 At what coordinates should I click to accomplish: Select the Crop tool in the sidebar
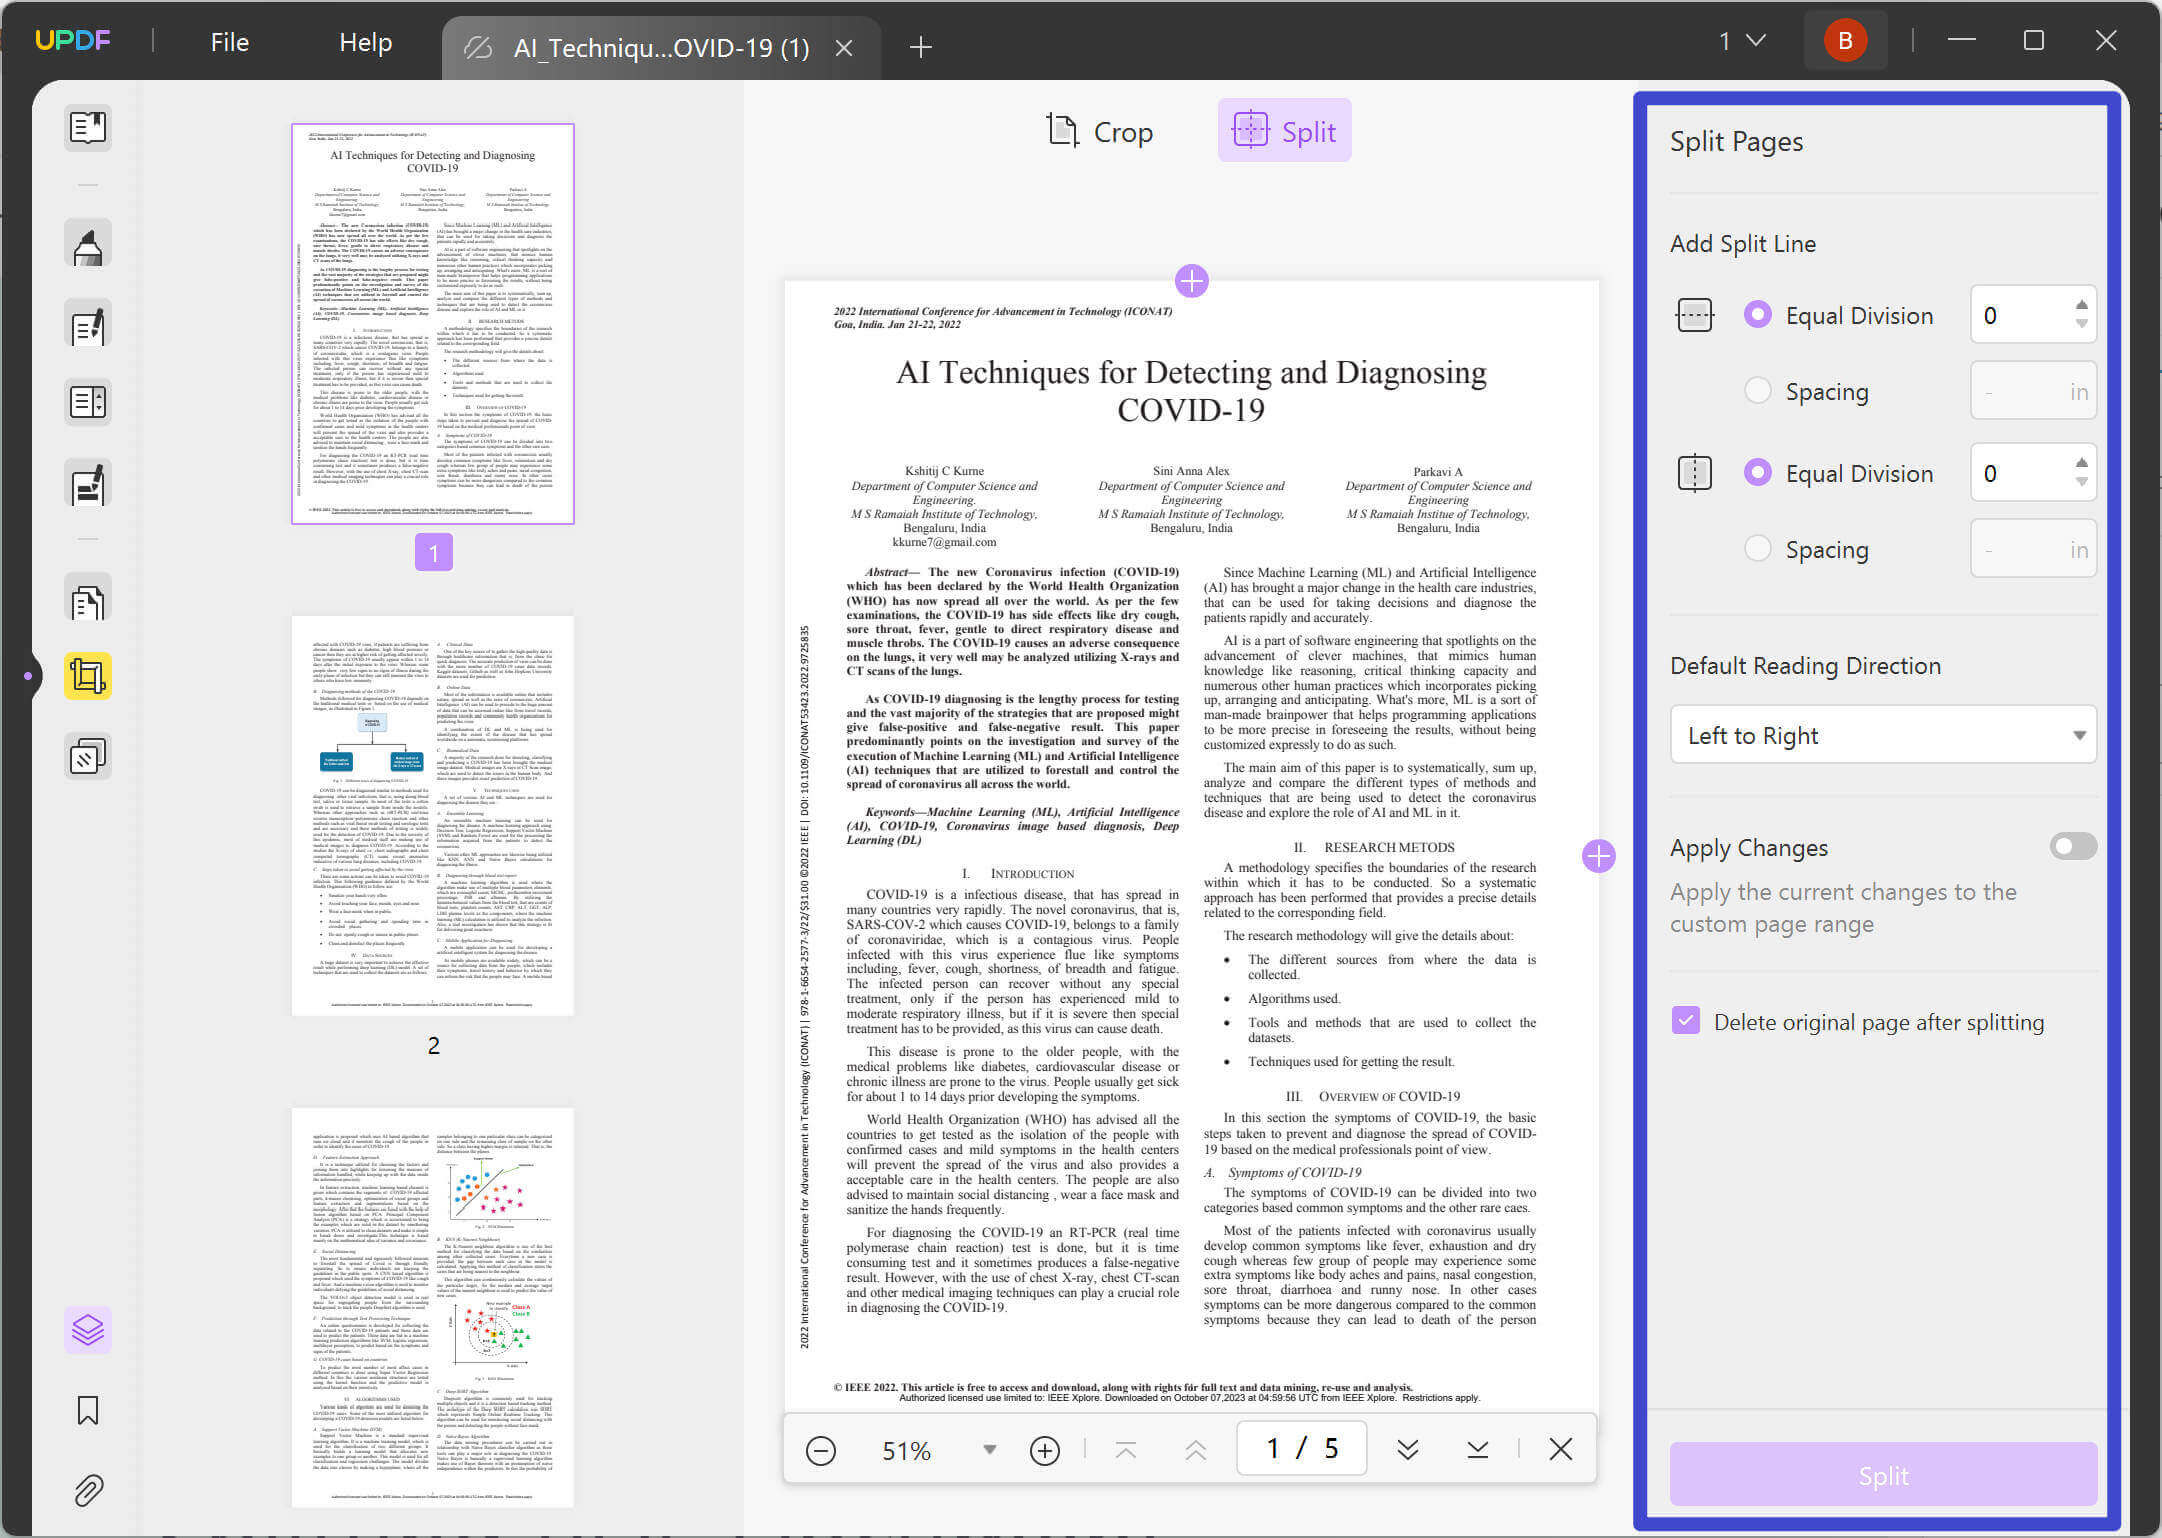coord(87,675)
